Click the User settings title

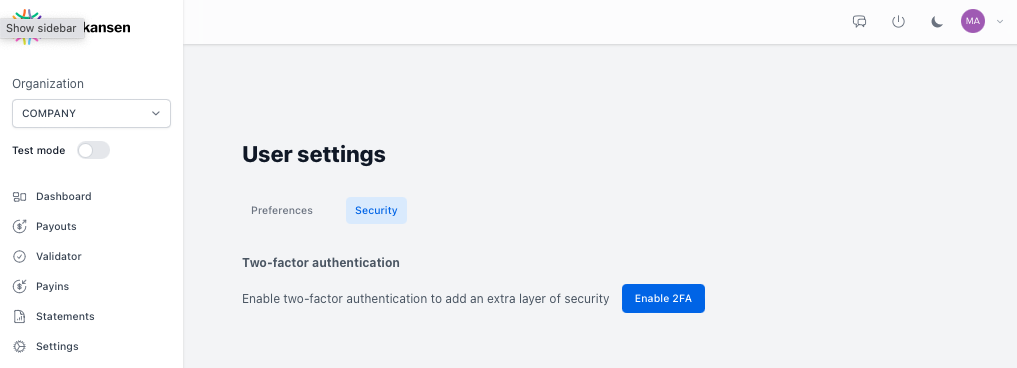coord(314,154)
